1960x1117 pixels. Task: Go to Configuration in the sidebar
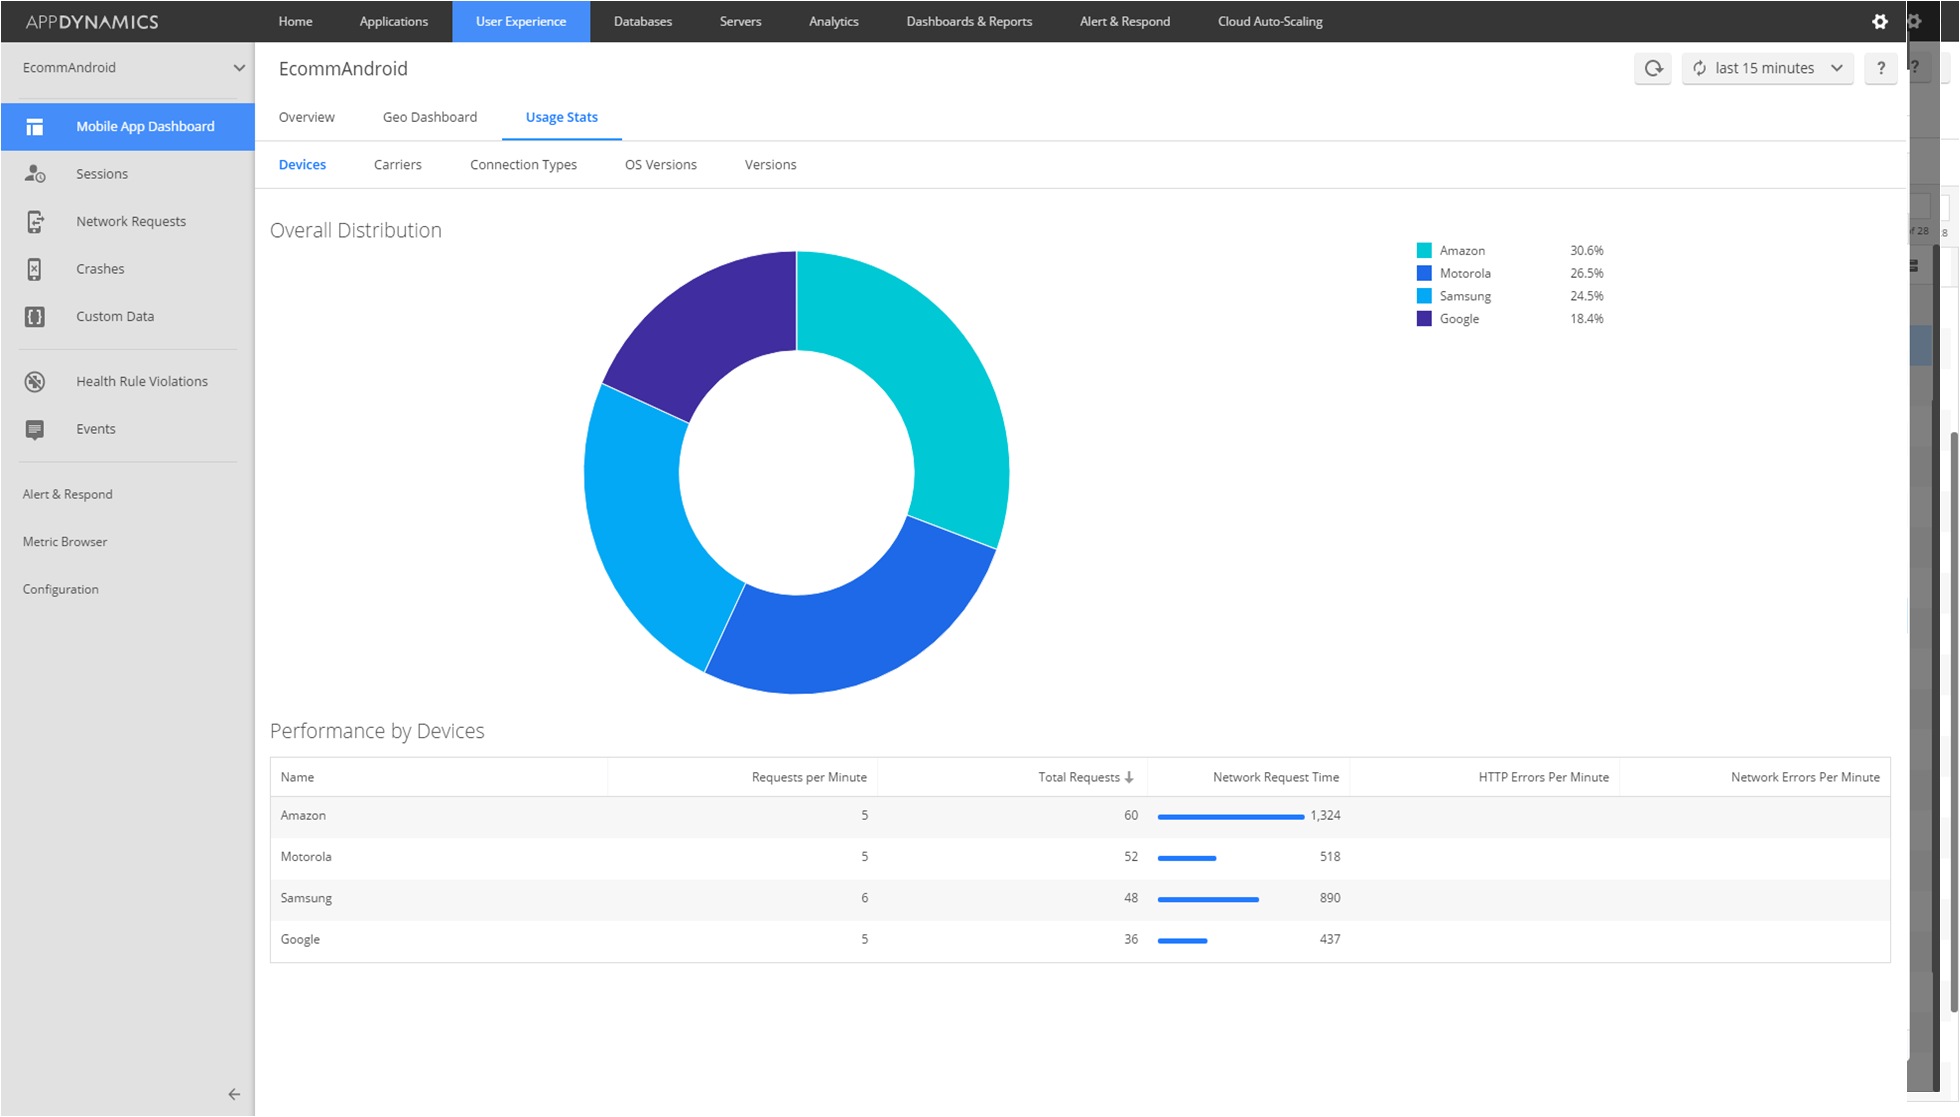pyautogui.click(x=61, y=590)
